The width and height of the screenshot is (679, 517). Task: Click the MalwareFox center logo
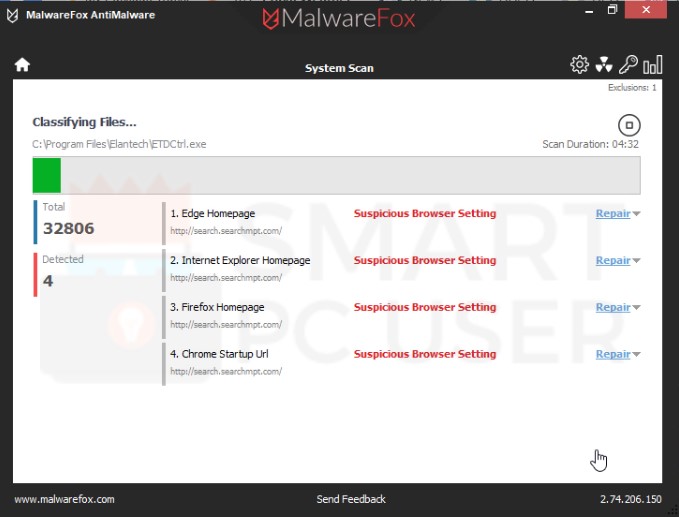tap(339, 19)
